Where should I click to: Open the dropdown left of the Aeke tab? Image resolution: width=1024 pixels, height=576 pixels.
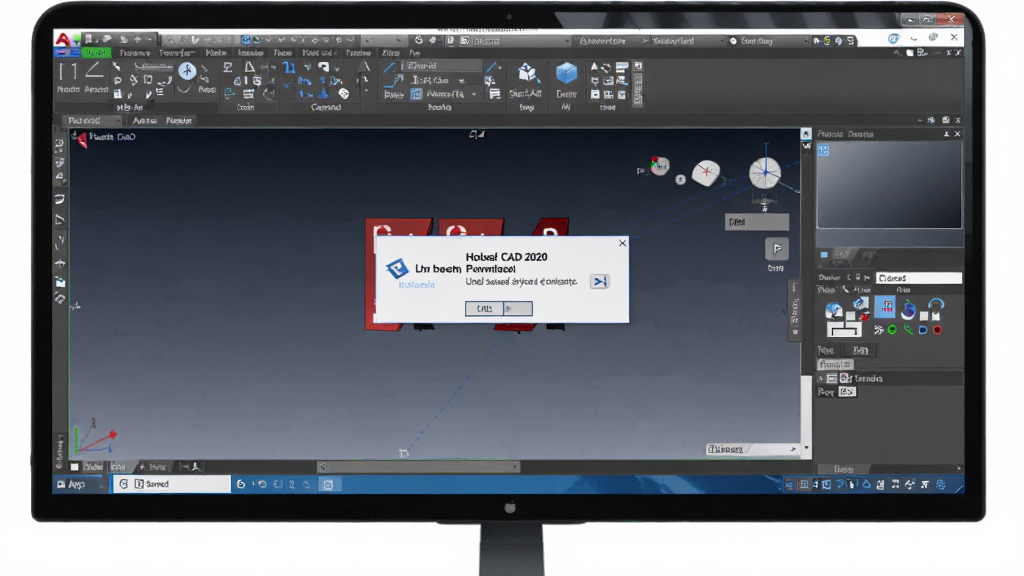click(92, 120)
